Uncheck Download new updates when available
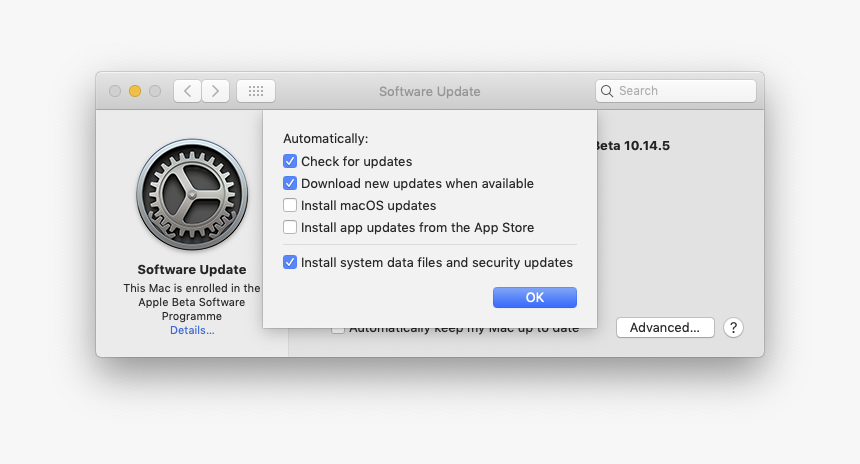 click(290, 183)
